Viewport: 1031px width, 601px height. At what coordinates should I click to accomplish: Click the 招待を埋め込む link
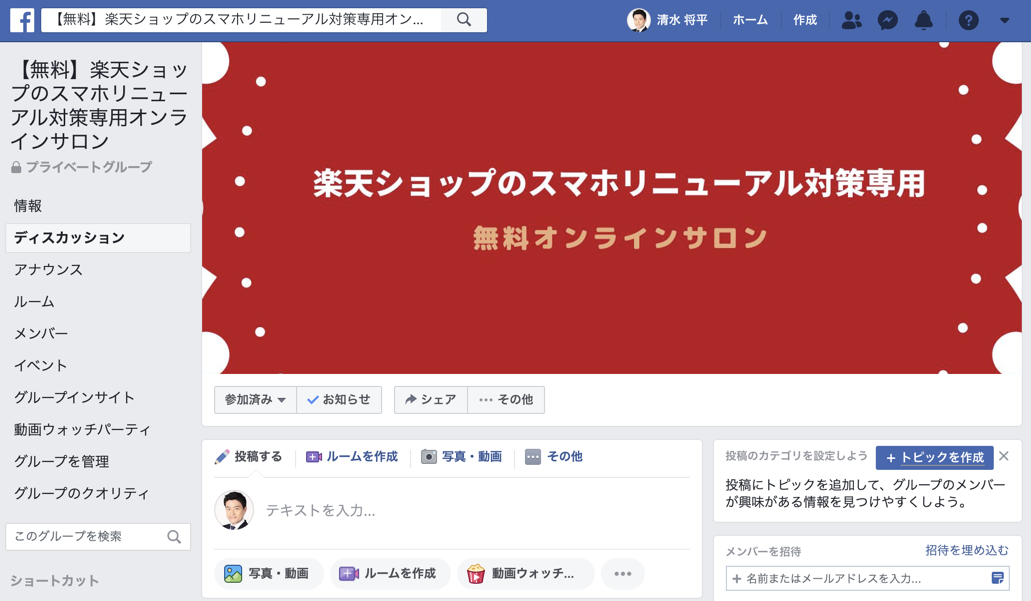pyautogui.click(x=967, y=550)
